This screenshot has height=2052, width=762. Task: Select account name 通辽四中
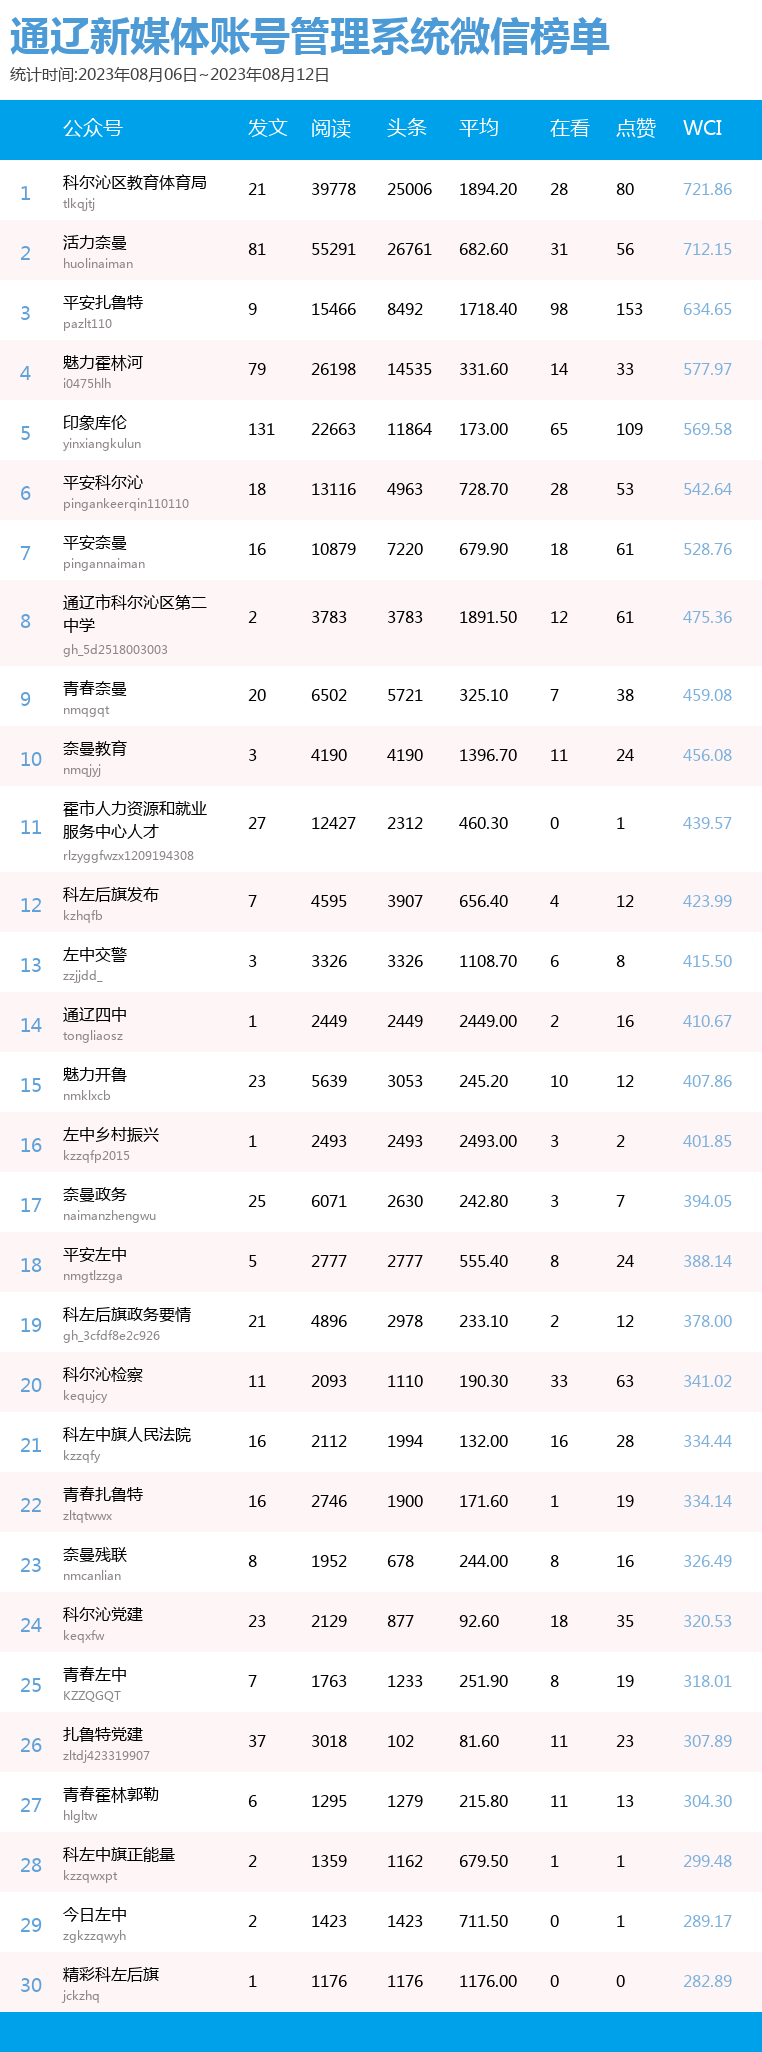point(95,1014)
